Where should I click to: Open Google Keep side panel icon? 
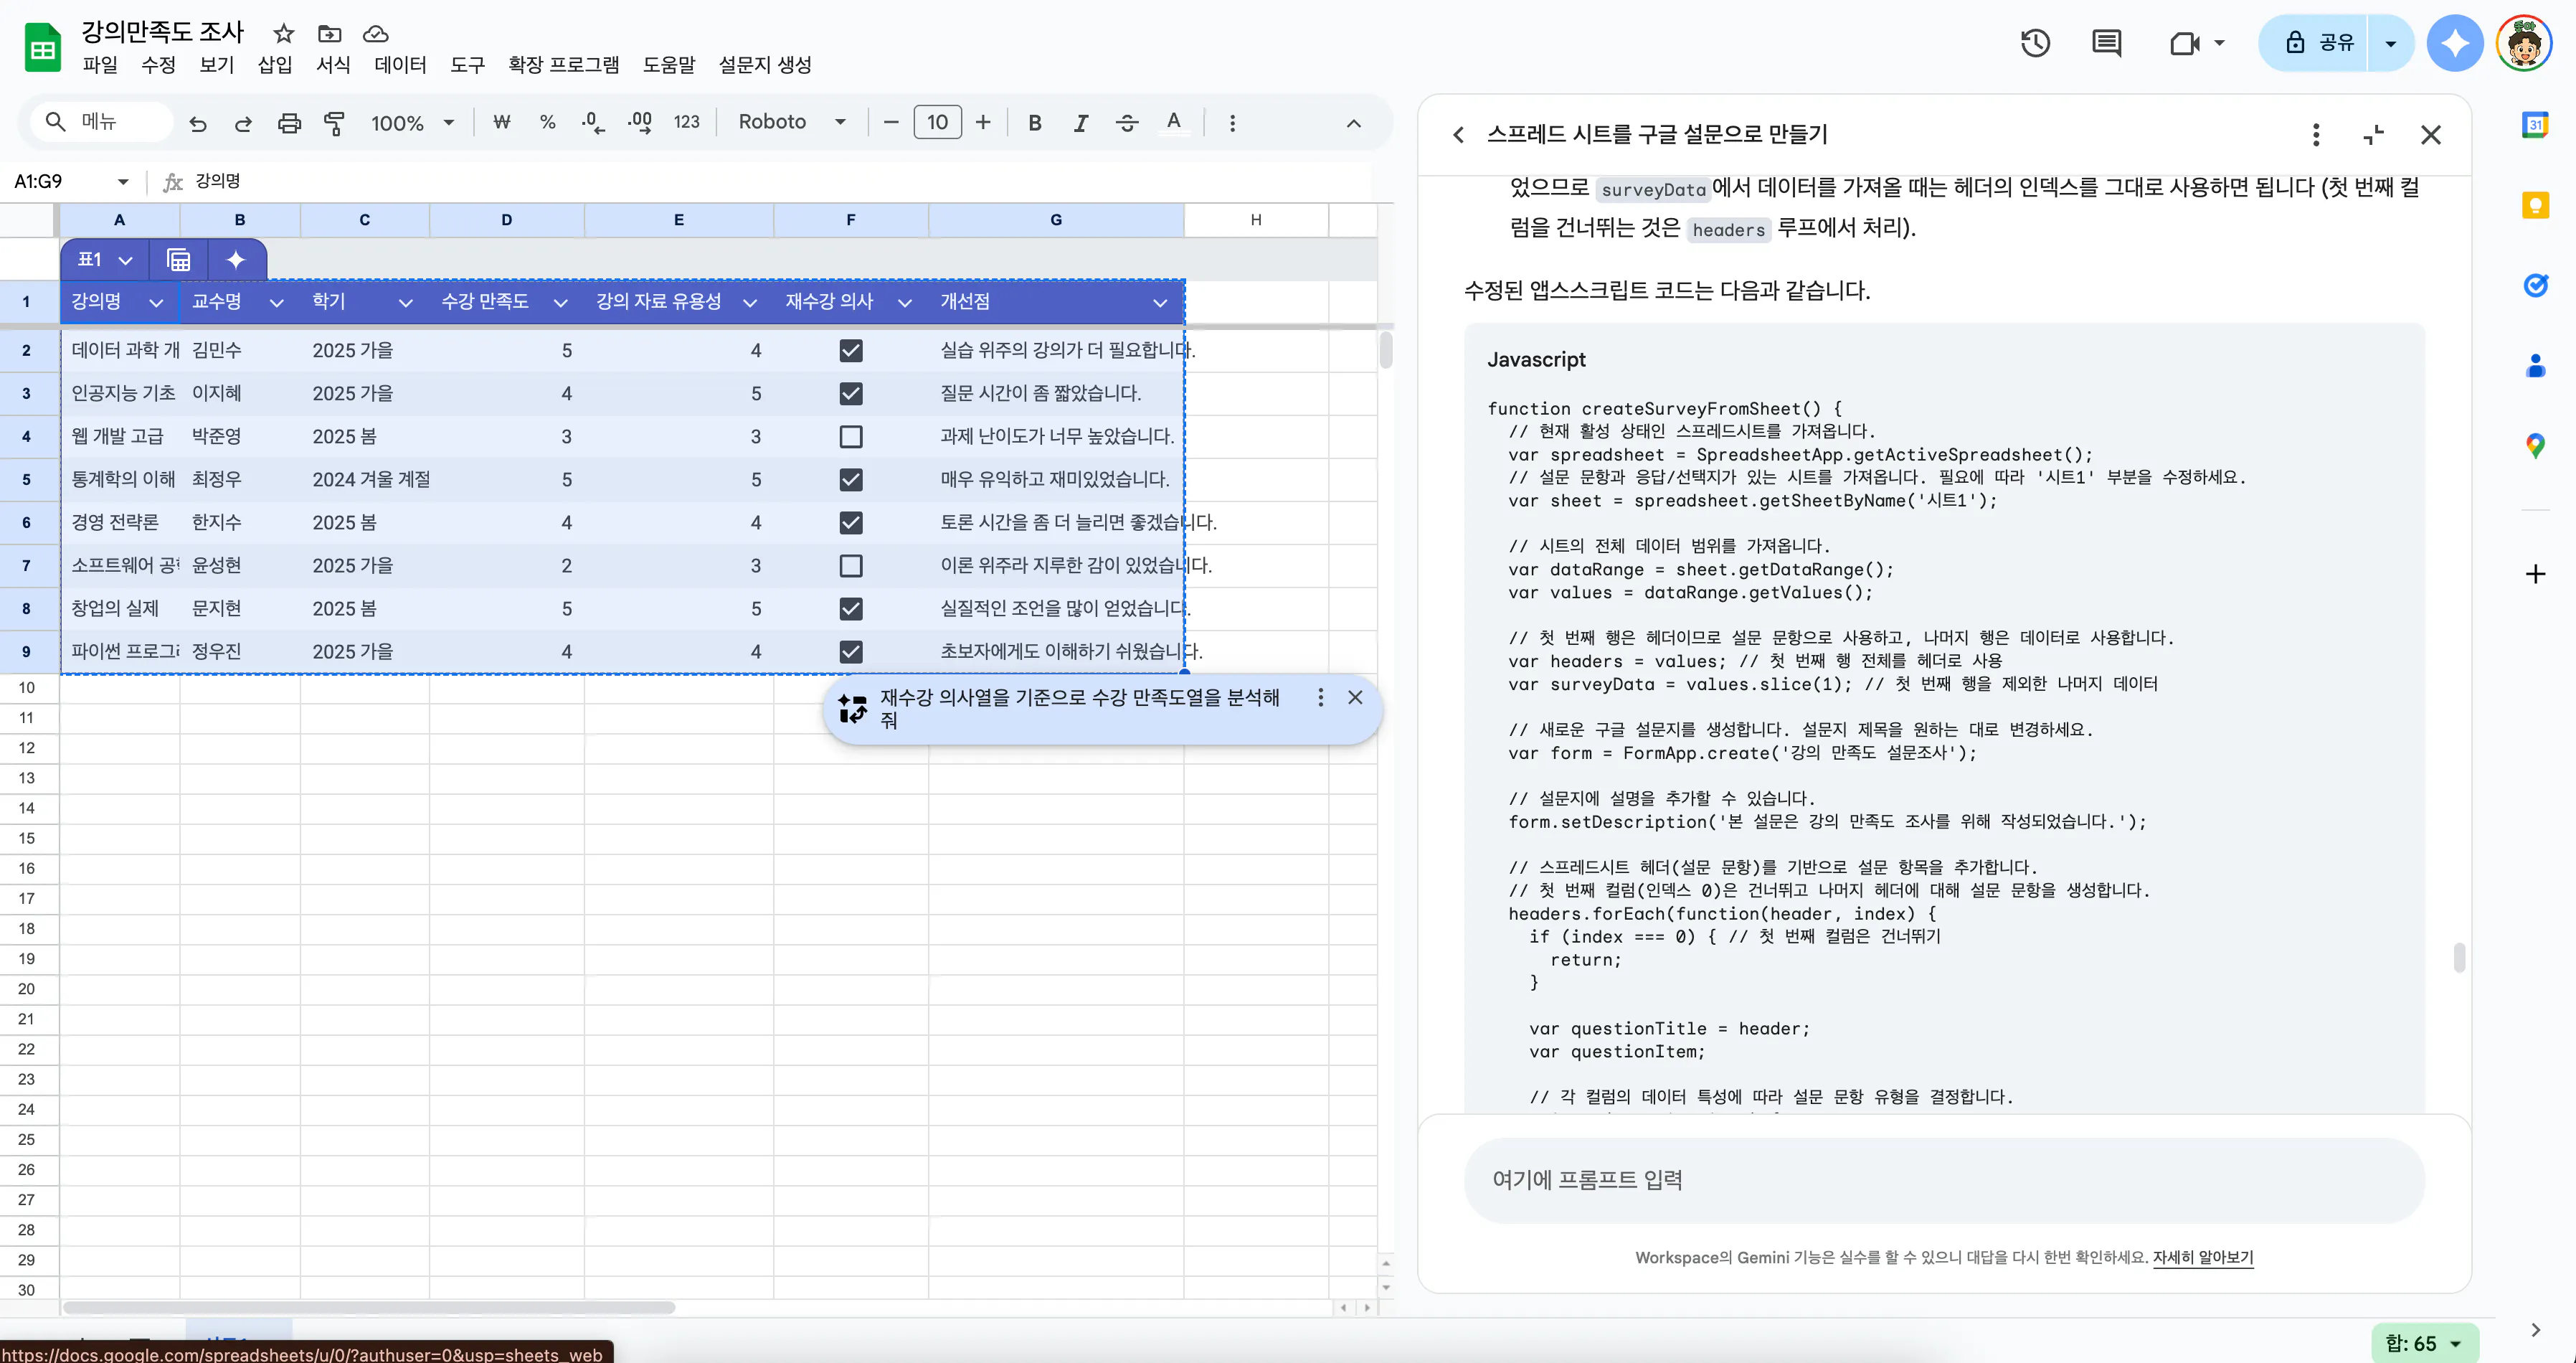pyautogui.click(x=2535, y=205)
